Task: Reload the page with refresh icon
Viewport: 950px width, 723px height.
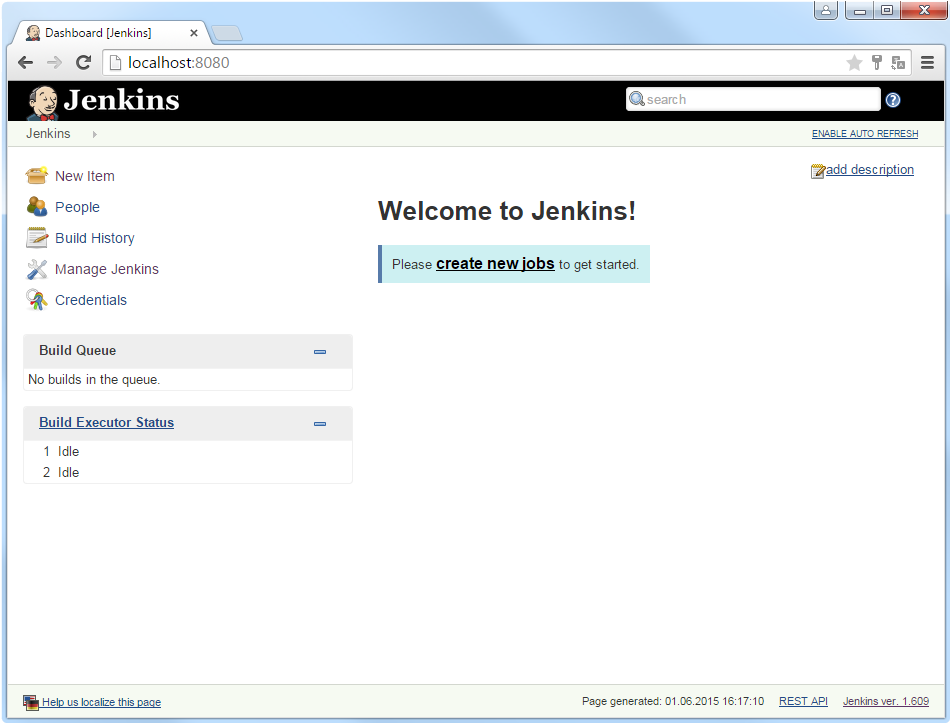Action: [84, 62]
